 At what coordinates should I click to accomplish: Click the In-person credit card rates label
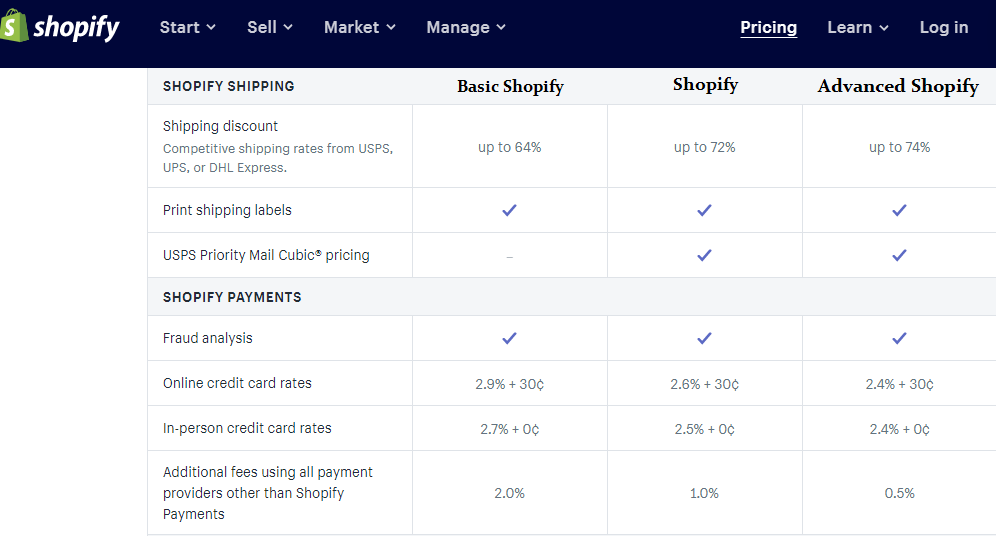coord(247,428)
